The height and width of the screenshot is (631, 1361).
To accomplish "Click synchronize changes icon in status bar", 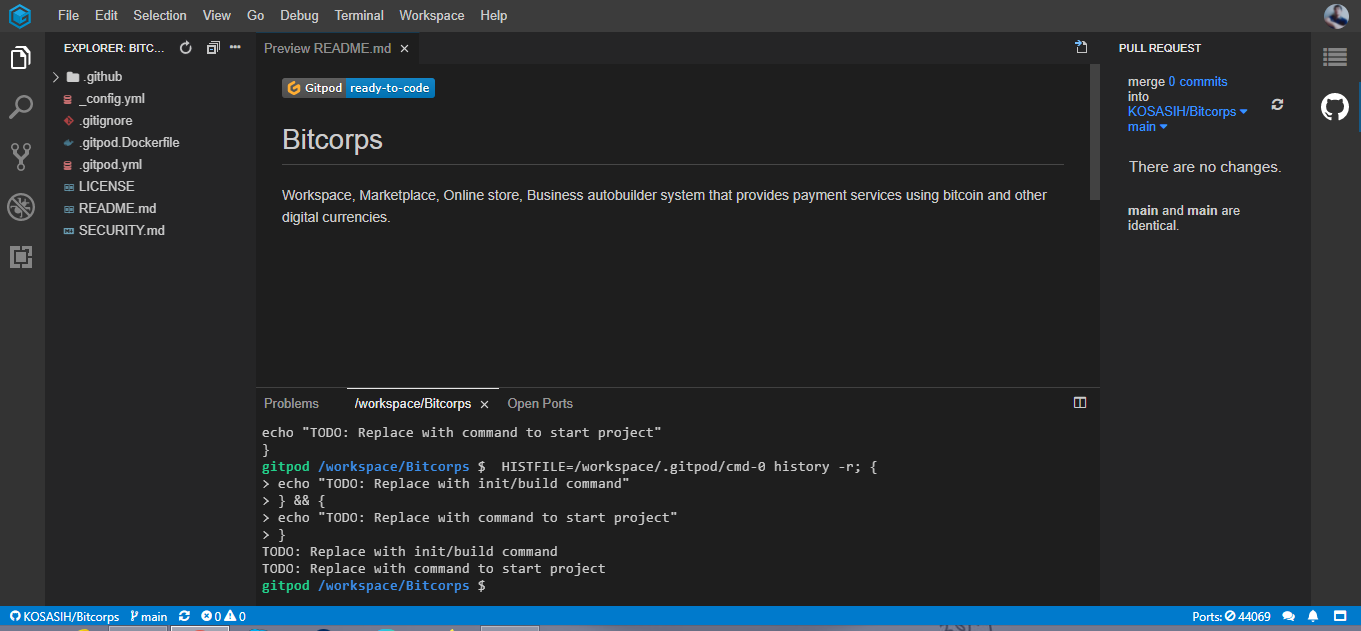I will tap(184, 617).
